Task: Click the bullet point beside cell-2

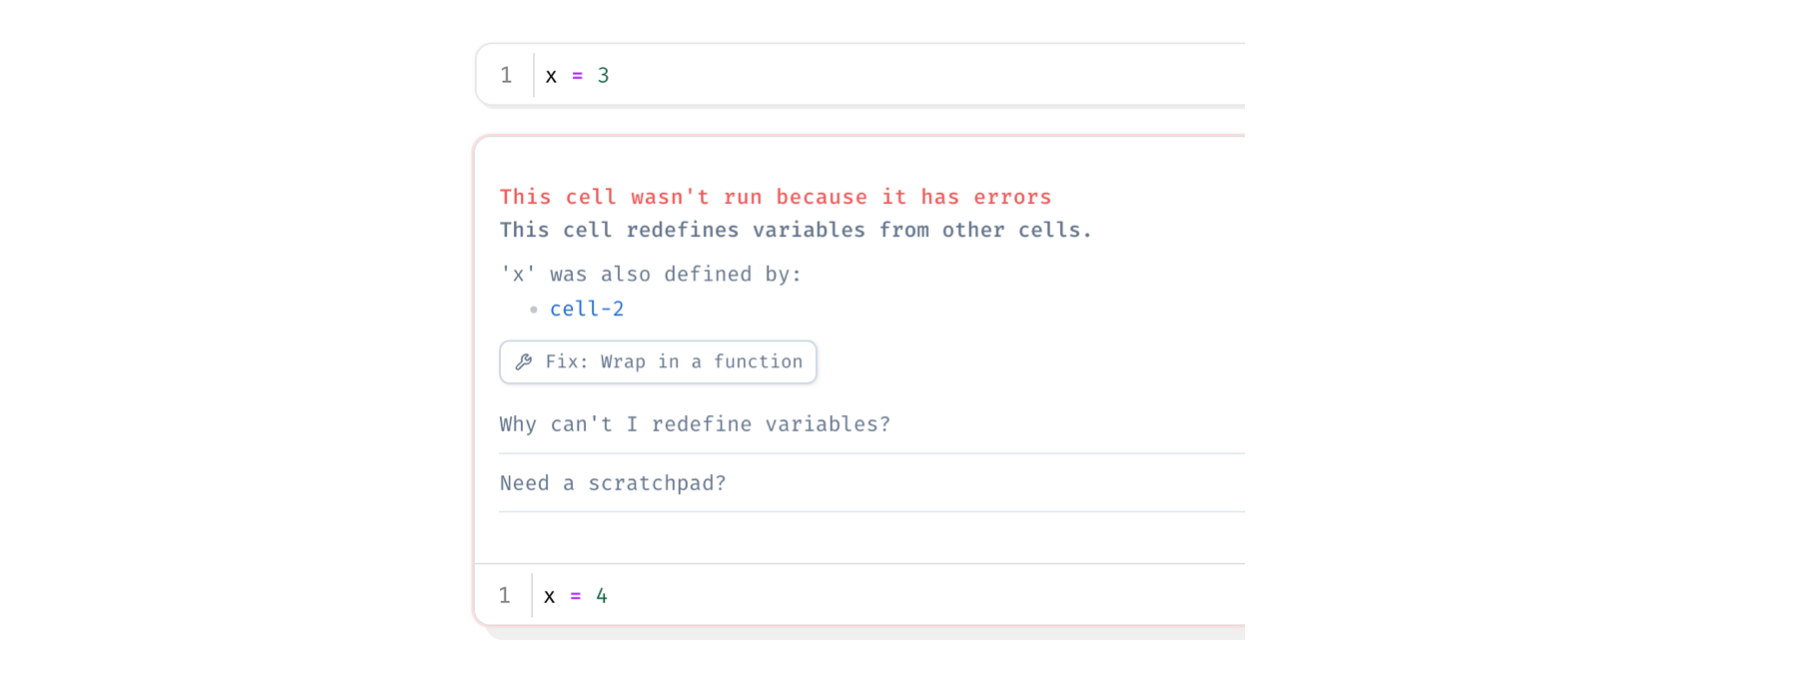Action: pyautogui.click(x=533, y=310)
